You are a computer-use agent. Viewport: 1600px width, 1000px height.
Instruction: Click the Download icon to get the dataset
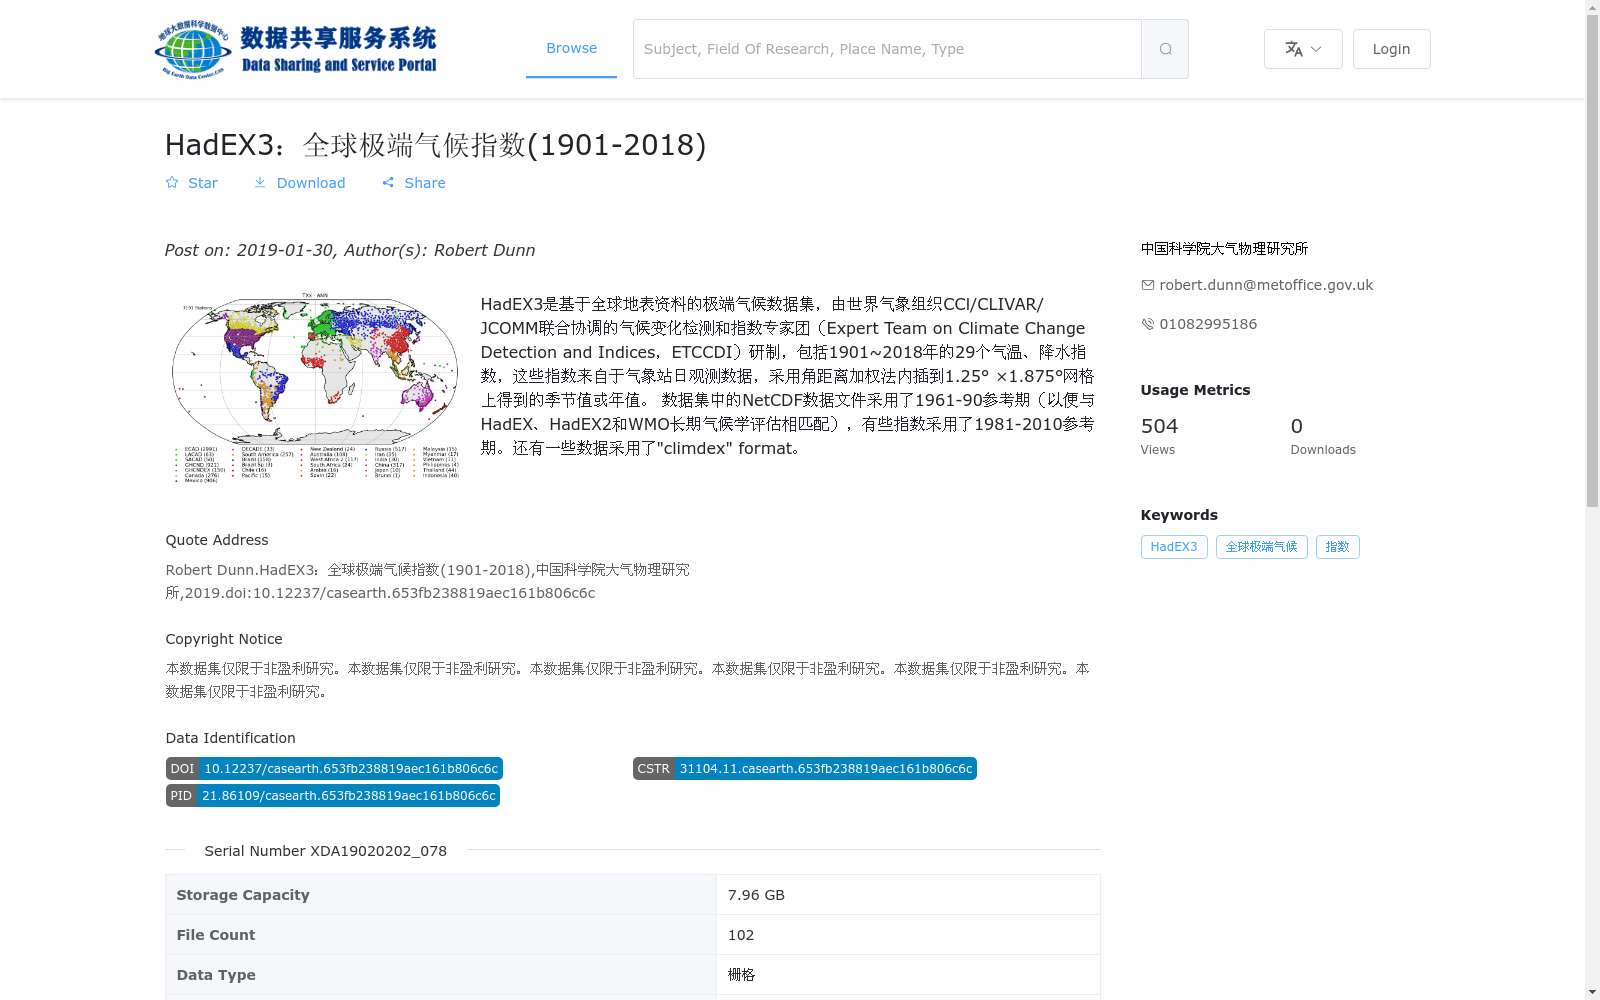pos(260,183)
